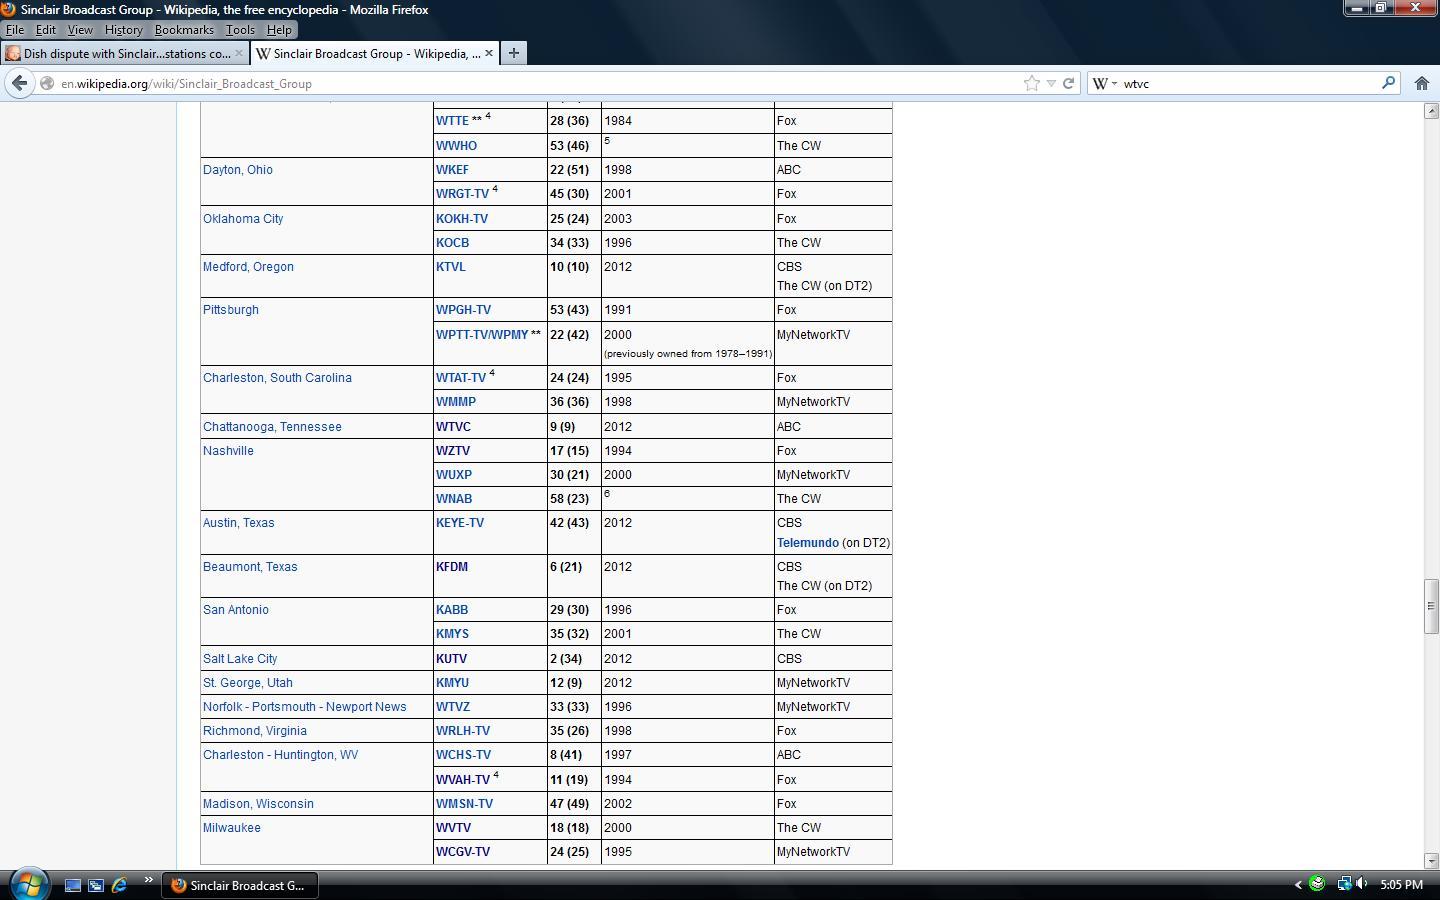Open the History menu
1440x900 pixels.
click(123, 30)
